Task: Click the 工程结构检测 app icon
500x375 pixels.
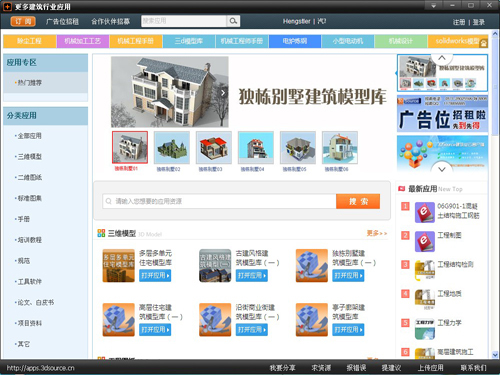Action: 425,270
